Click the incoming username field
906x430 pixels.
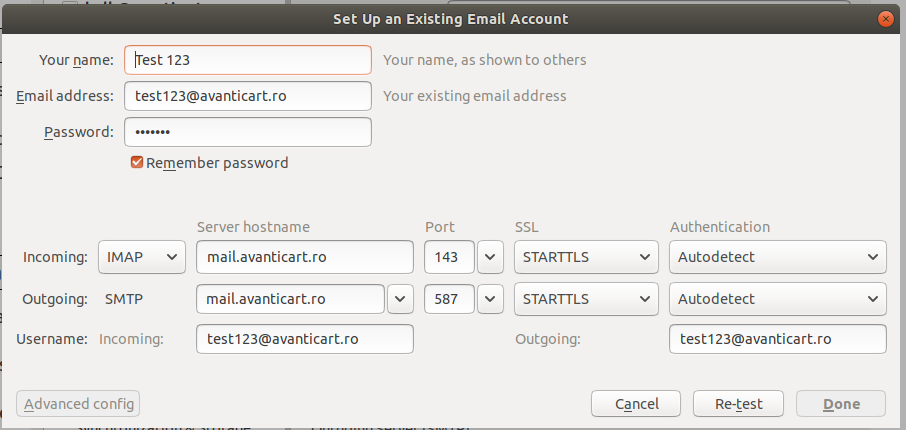tap(305, 339)
